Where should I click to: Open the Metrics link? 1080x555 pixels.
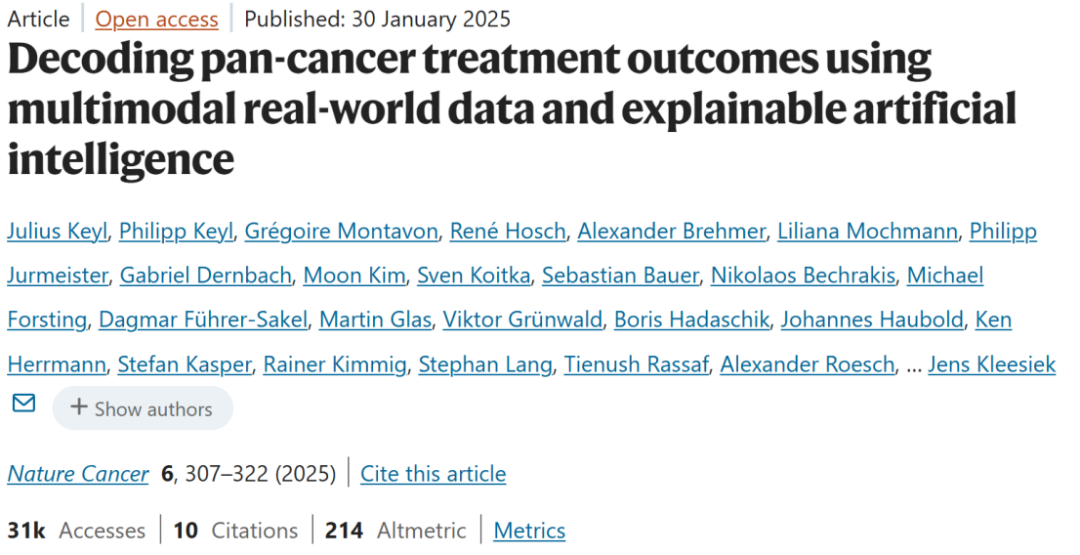(529, 530)
